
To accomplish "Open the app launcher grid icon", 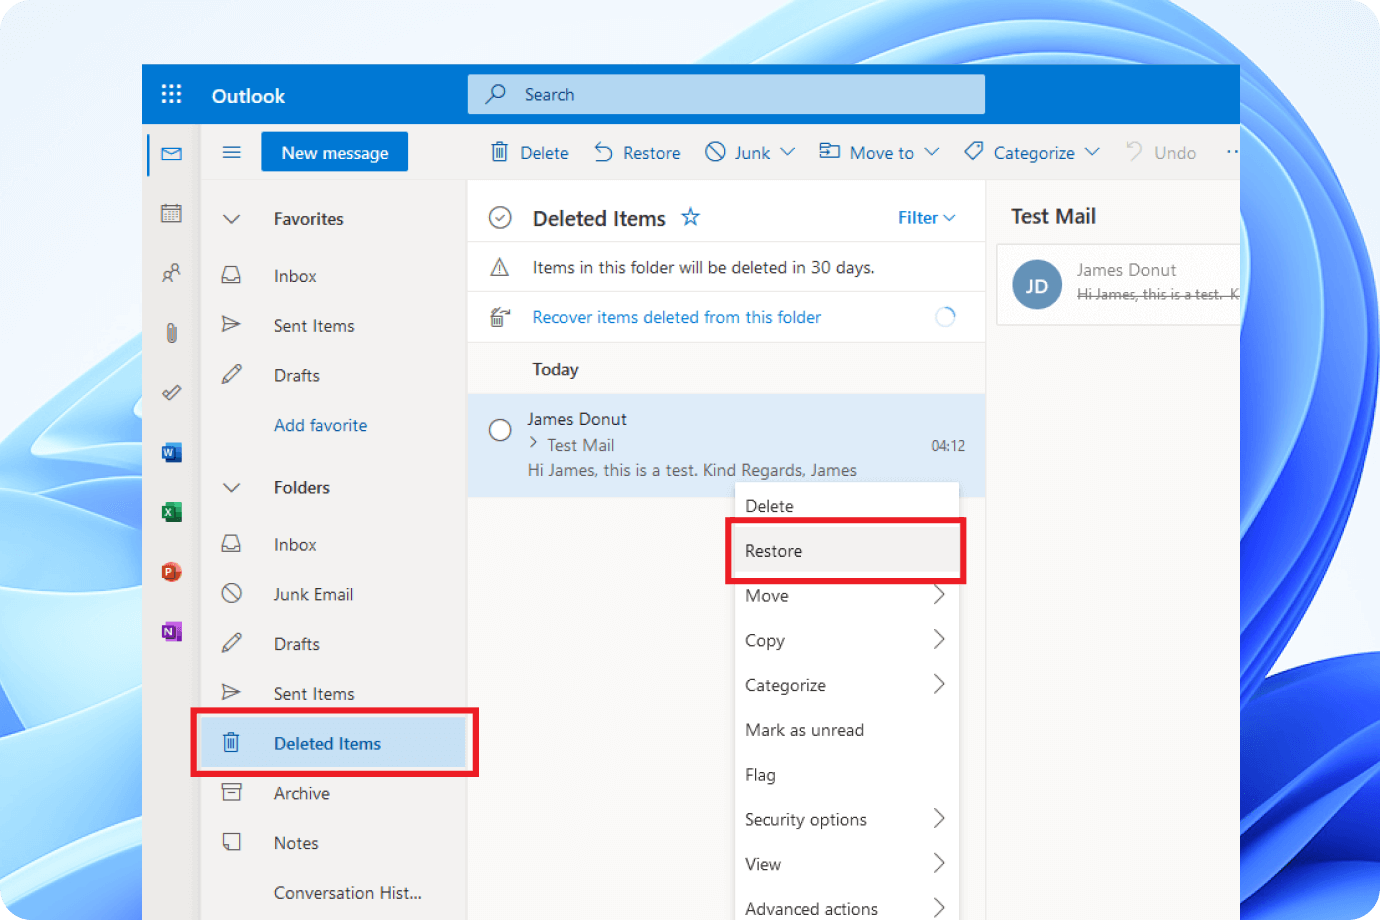I will coord(172,94).
